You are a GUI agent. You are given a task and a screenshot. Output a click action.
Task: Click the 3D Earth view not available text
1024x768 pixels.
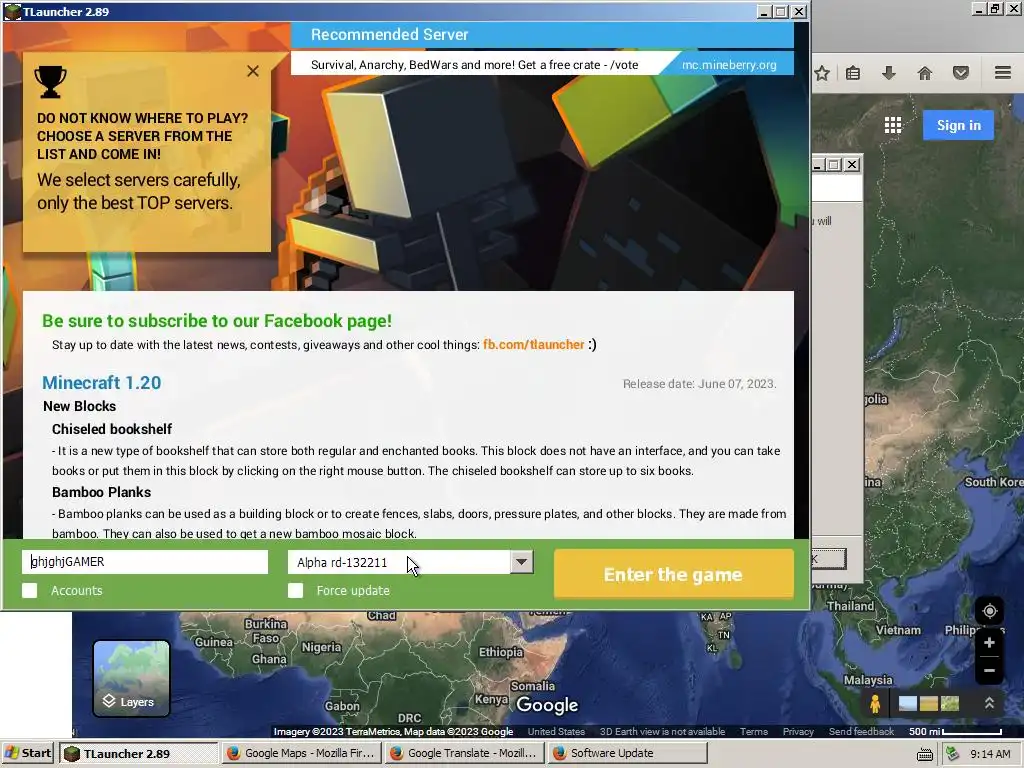[x=662, y=731]
